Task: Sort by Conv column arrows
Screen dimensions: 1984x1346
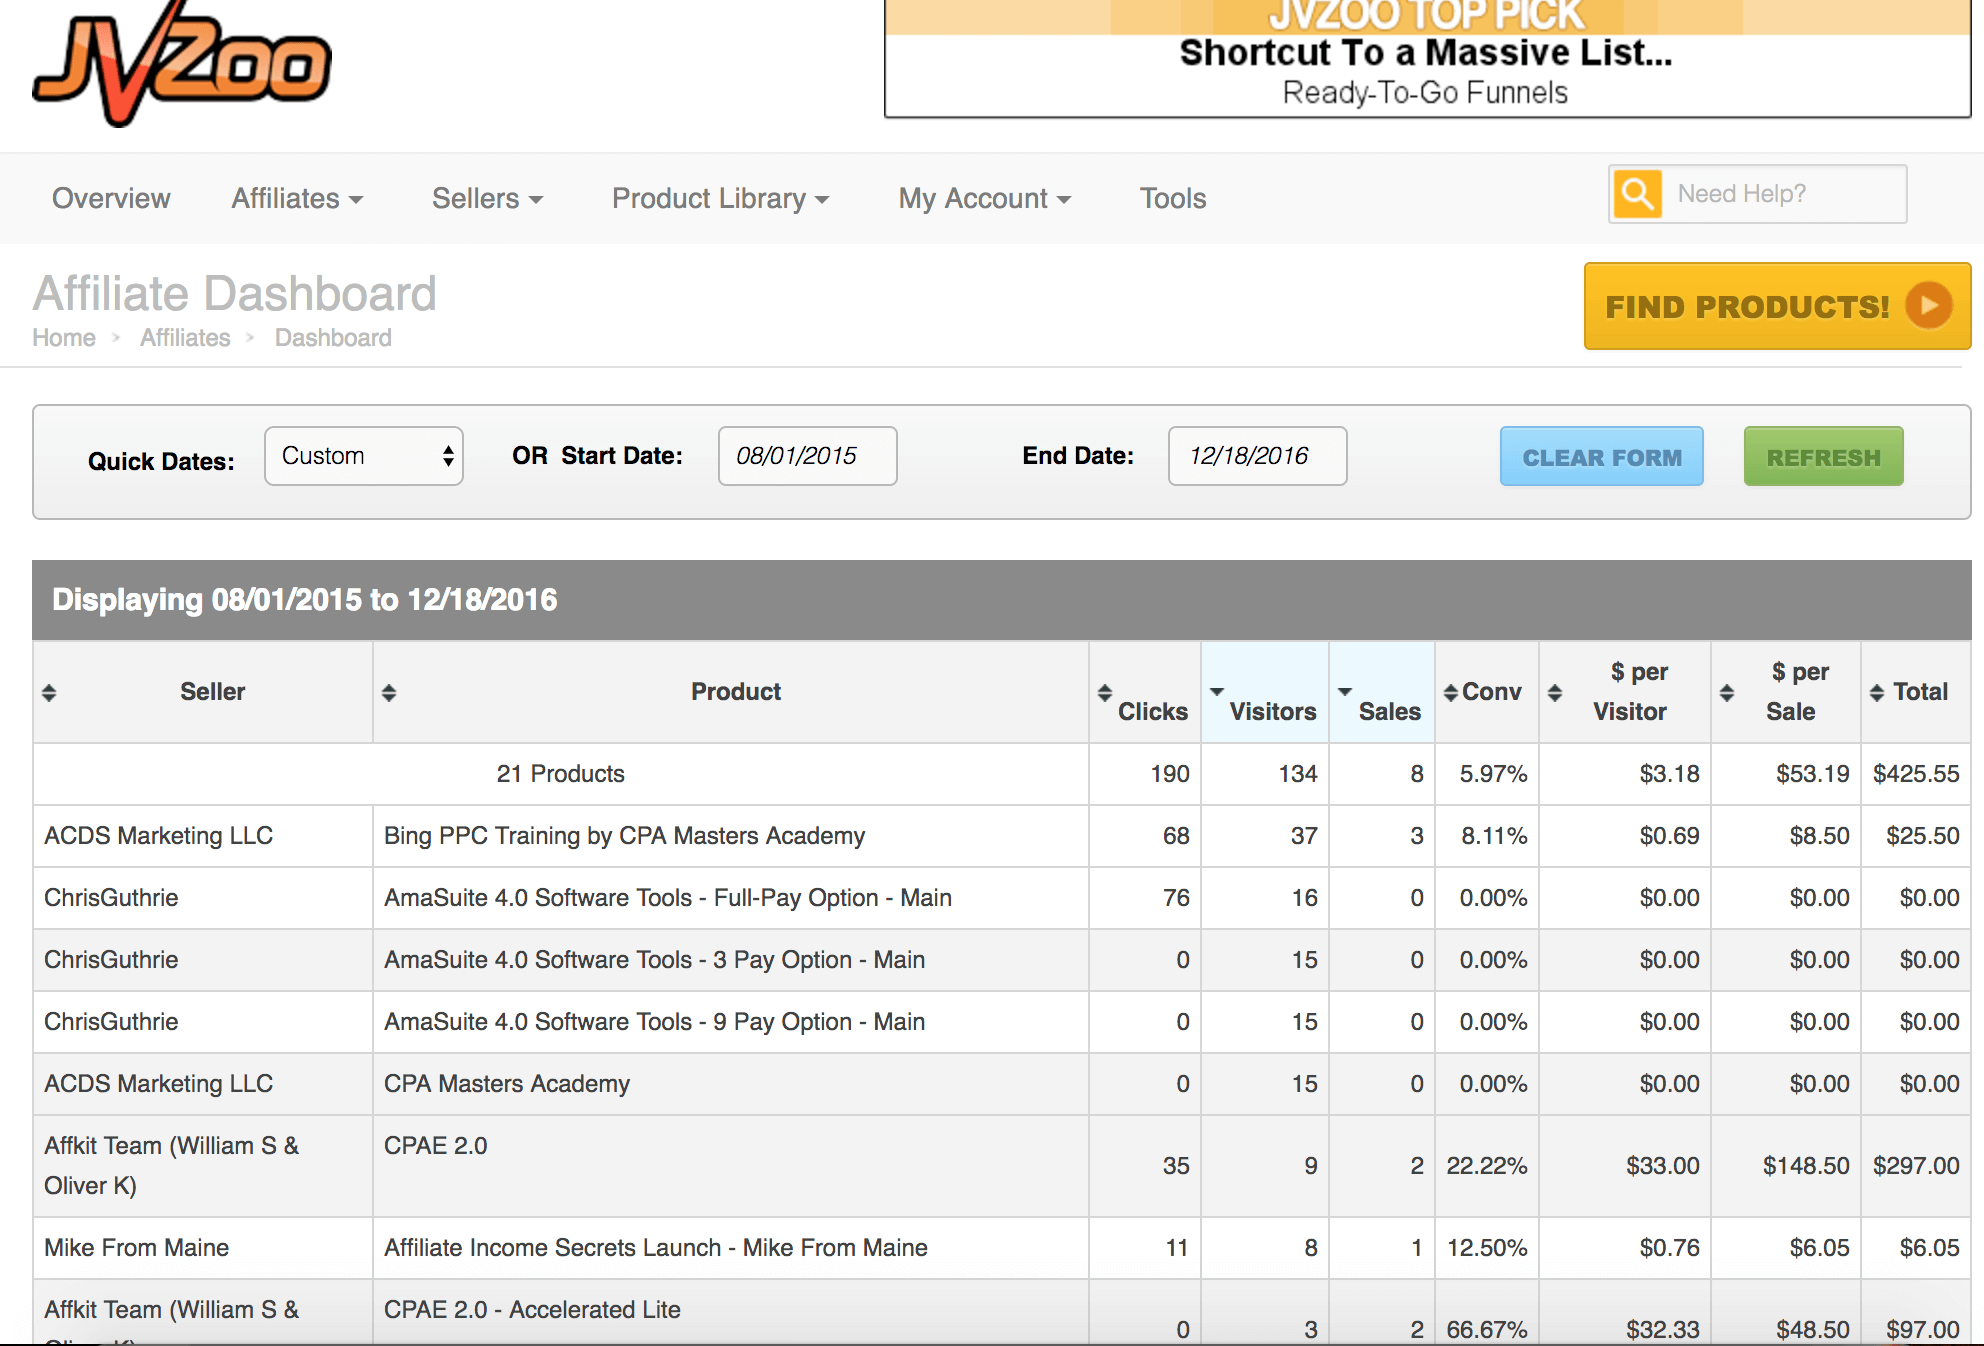Action: pos(1450,692)
